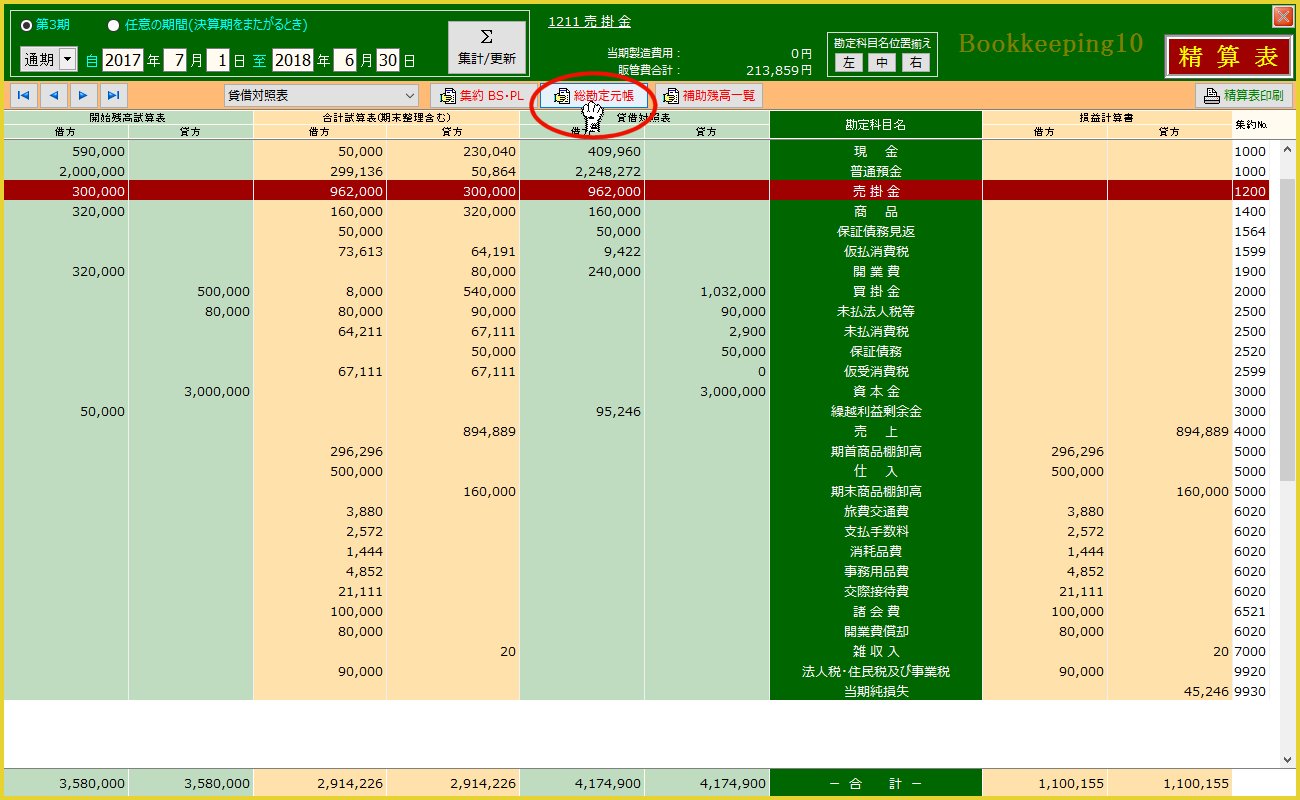Viewport: 1300px width, 800px height.
Task: Select 任意の期間 radio option
Action: (x=113, y=24)
